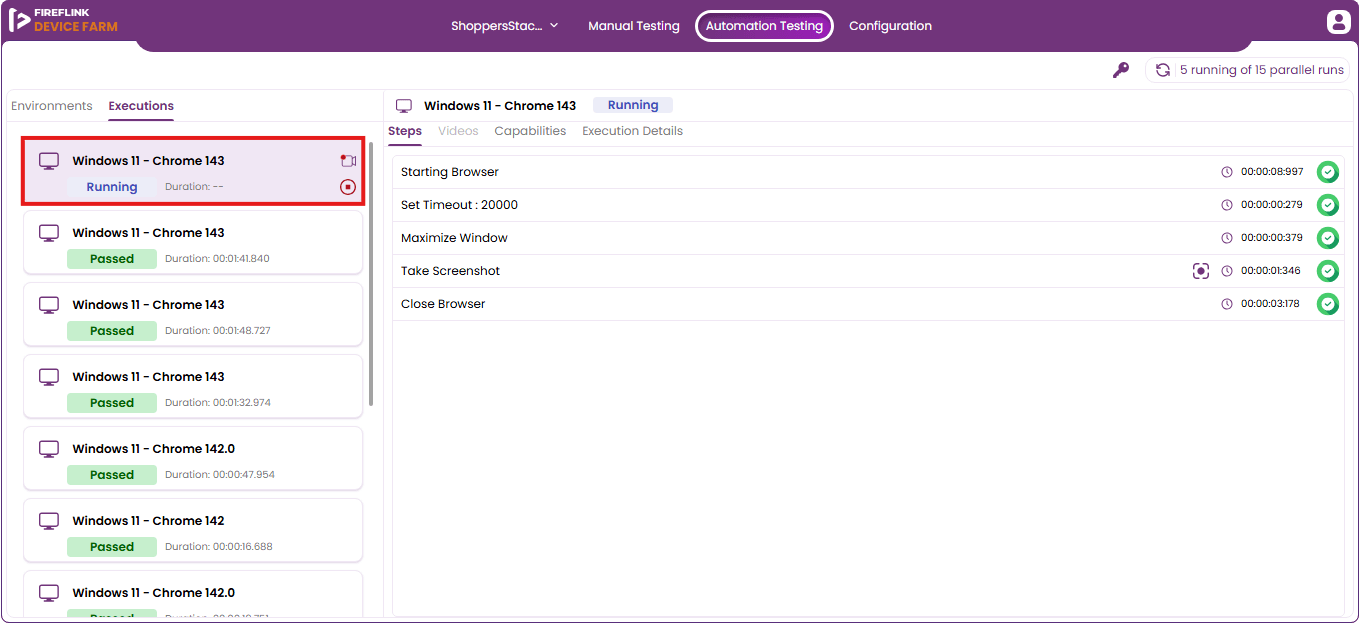Show the Execution Details tab
The width and height of the screenshot is (1362, 626).
coord(633,131)
